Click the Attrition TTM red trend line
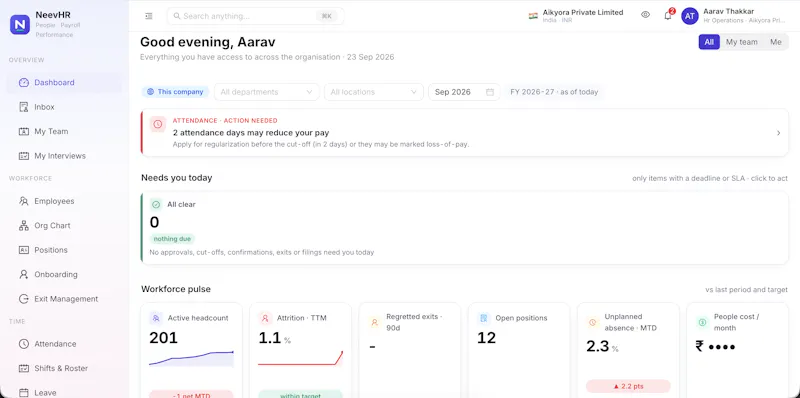Image resolution: width=800 pixels, height=398 pixels. coord(301,359)
